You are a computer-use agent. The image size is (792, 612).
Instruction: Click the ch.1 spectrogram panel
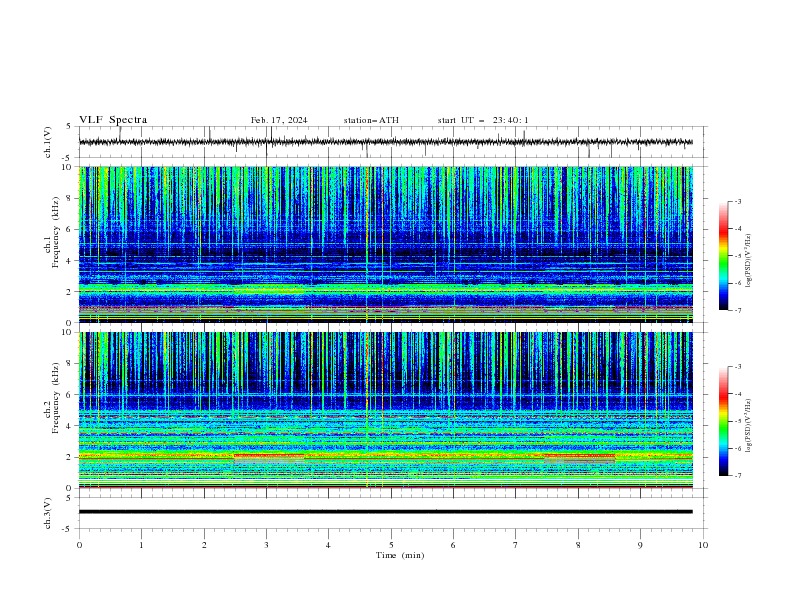pos(386,244)
